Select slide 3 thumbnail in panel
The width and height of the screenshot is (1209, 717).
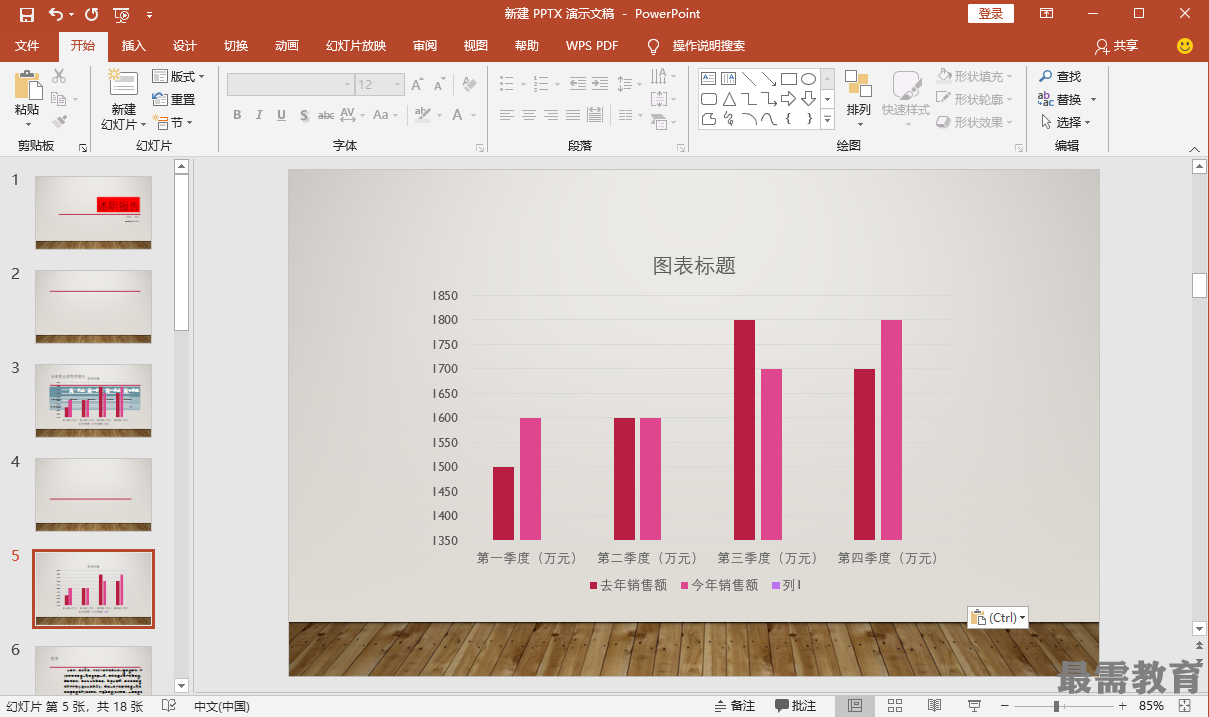[94, 400]
